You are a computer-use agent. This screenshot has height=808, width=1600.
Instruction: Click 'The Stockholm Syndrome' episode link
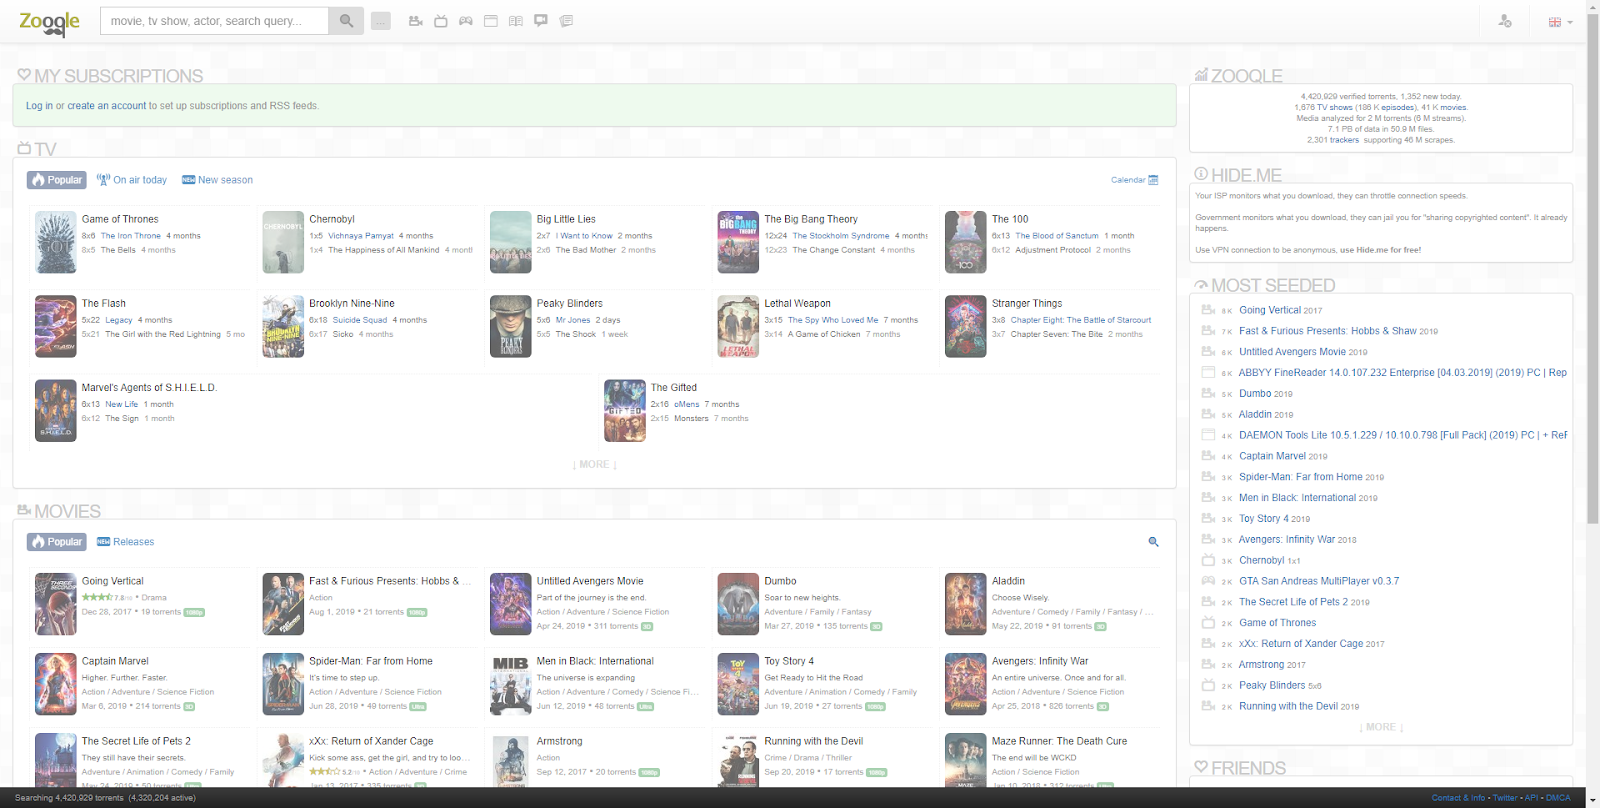[x=841, y=236]
